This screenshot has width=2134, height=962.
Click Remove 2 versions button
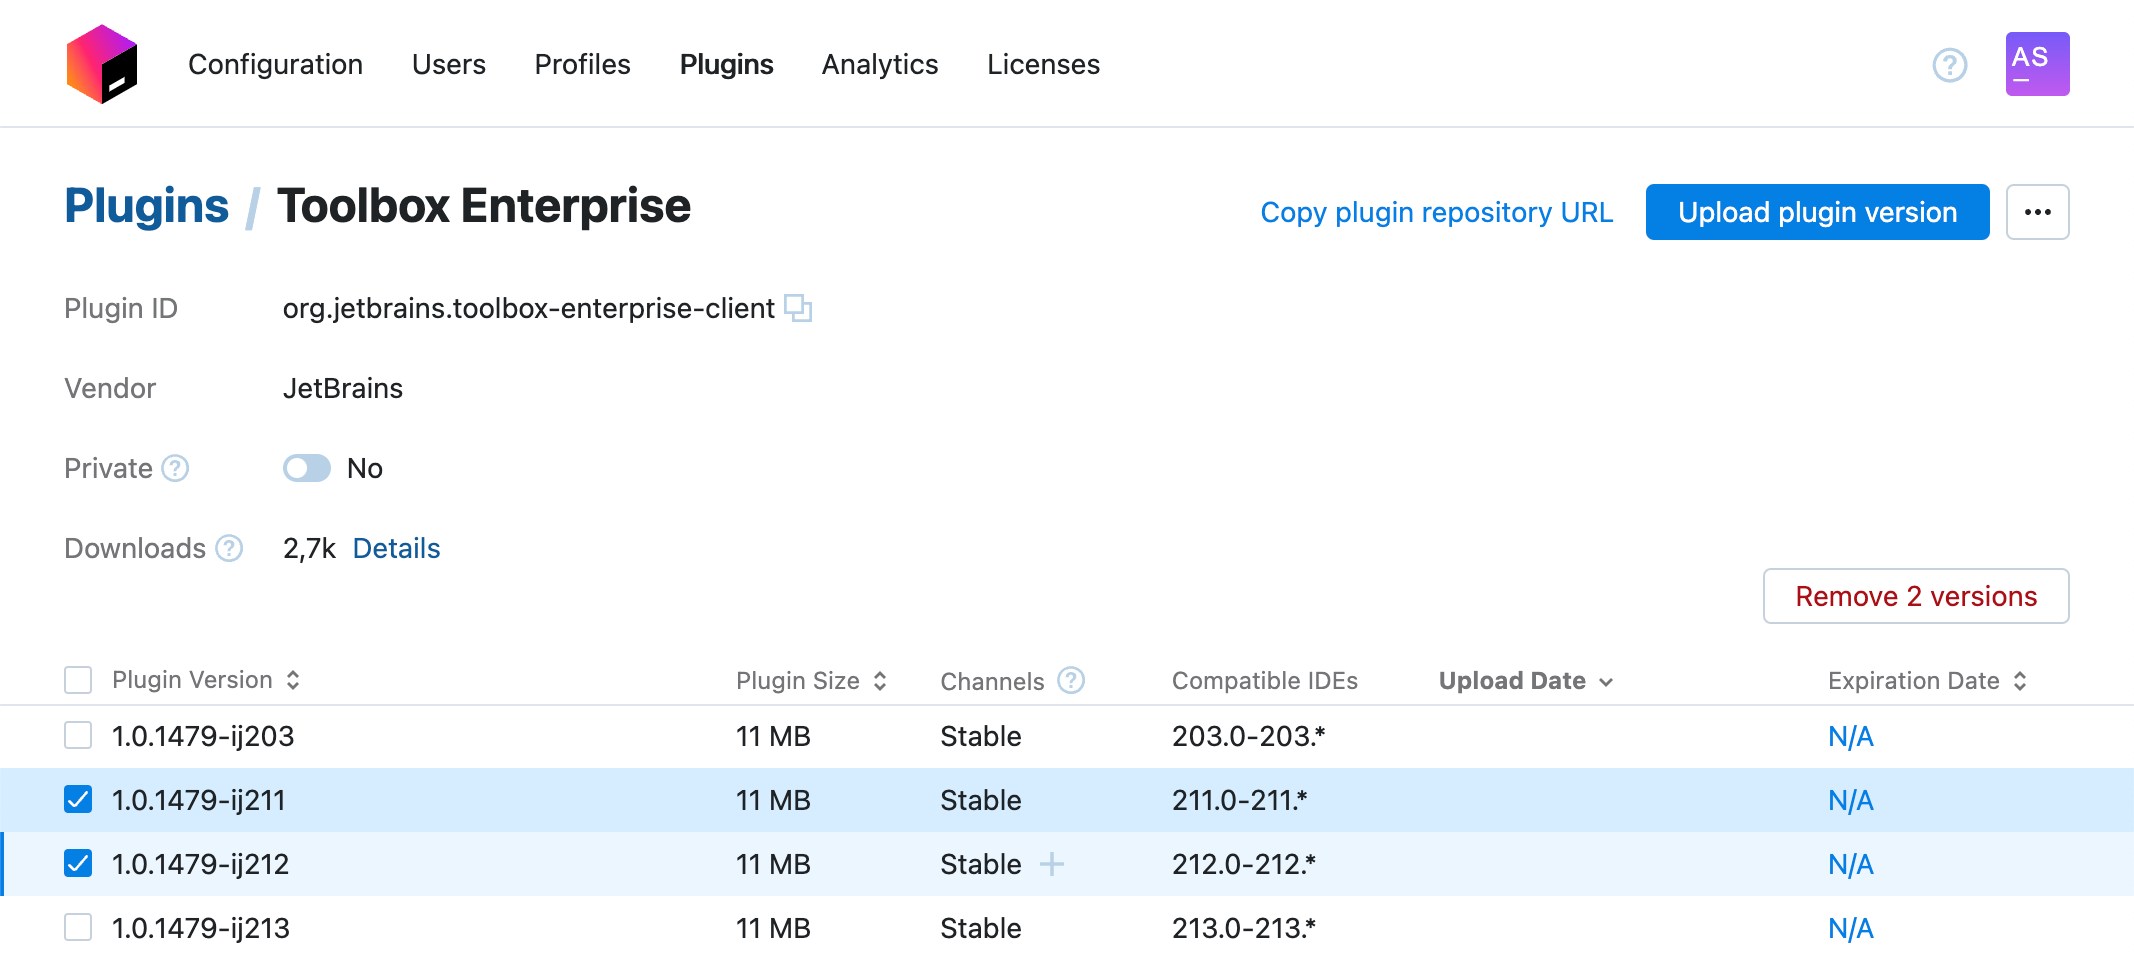1916,596
